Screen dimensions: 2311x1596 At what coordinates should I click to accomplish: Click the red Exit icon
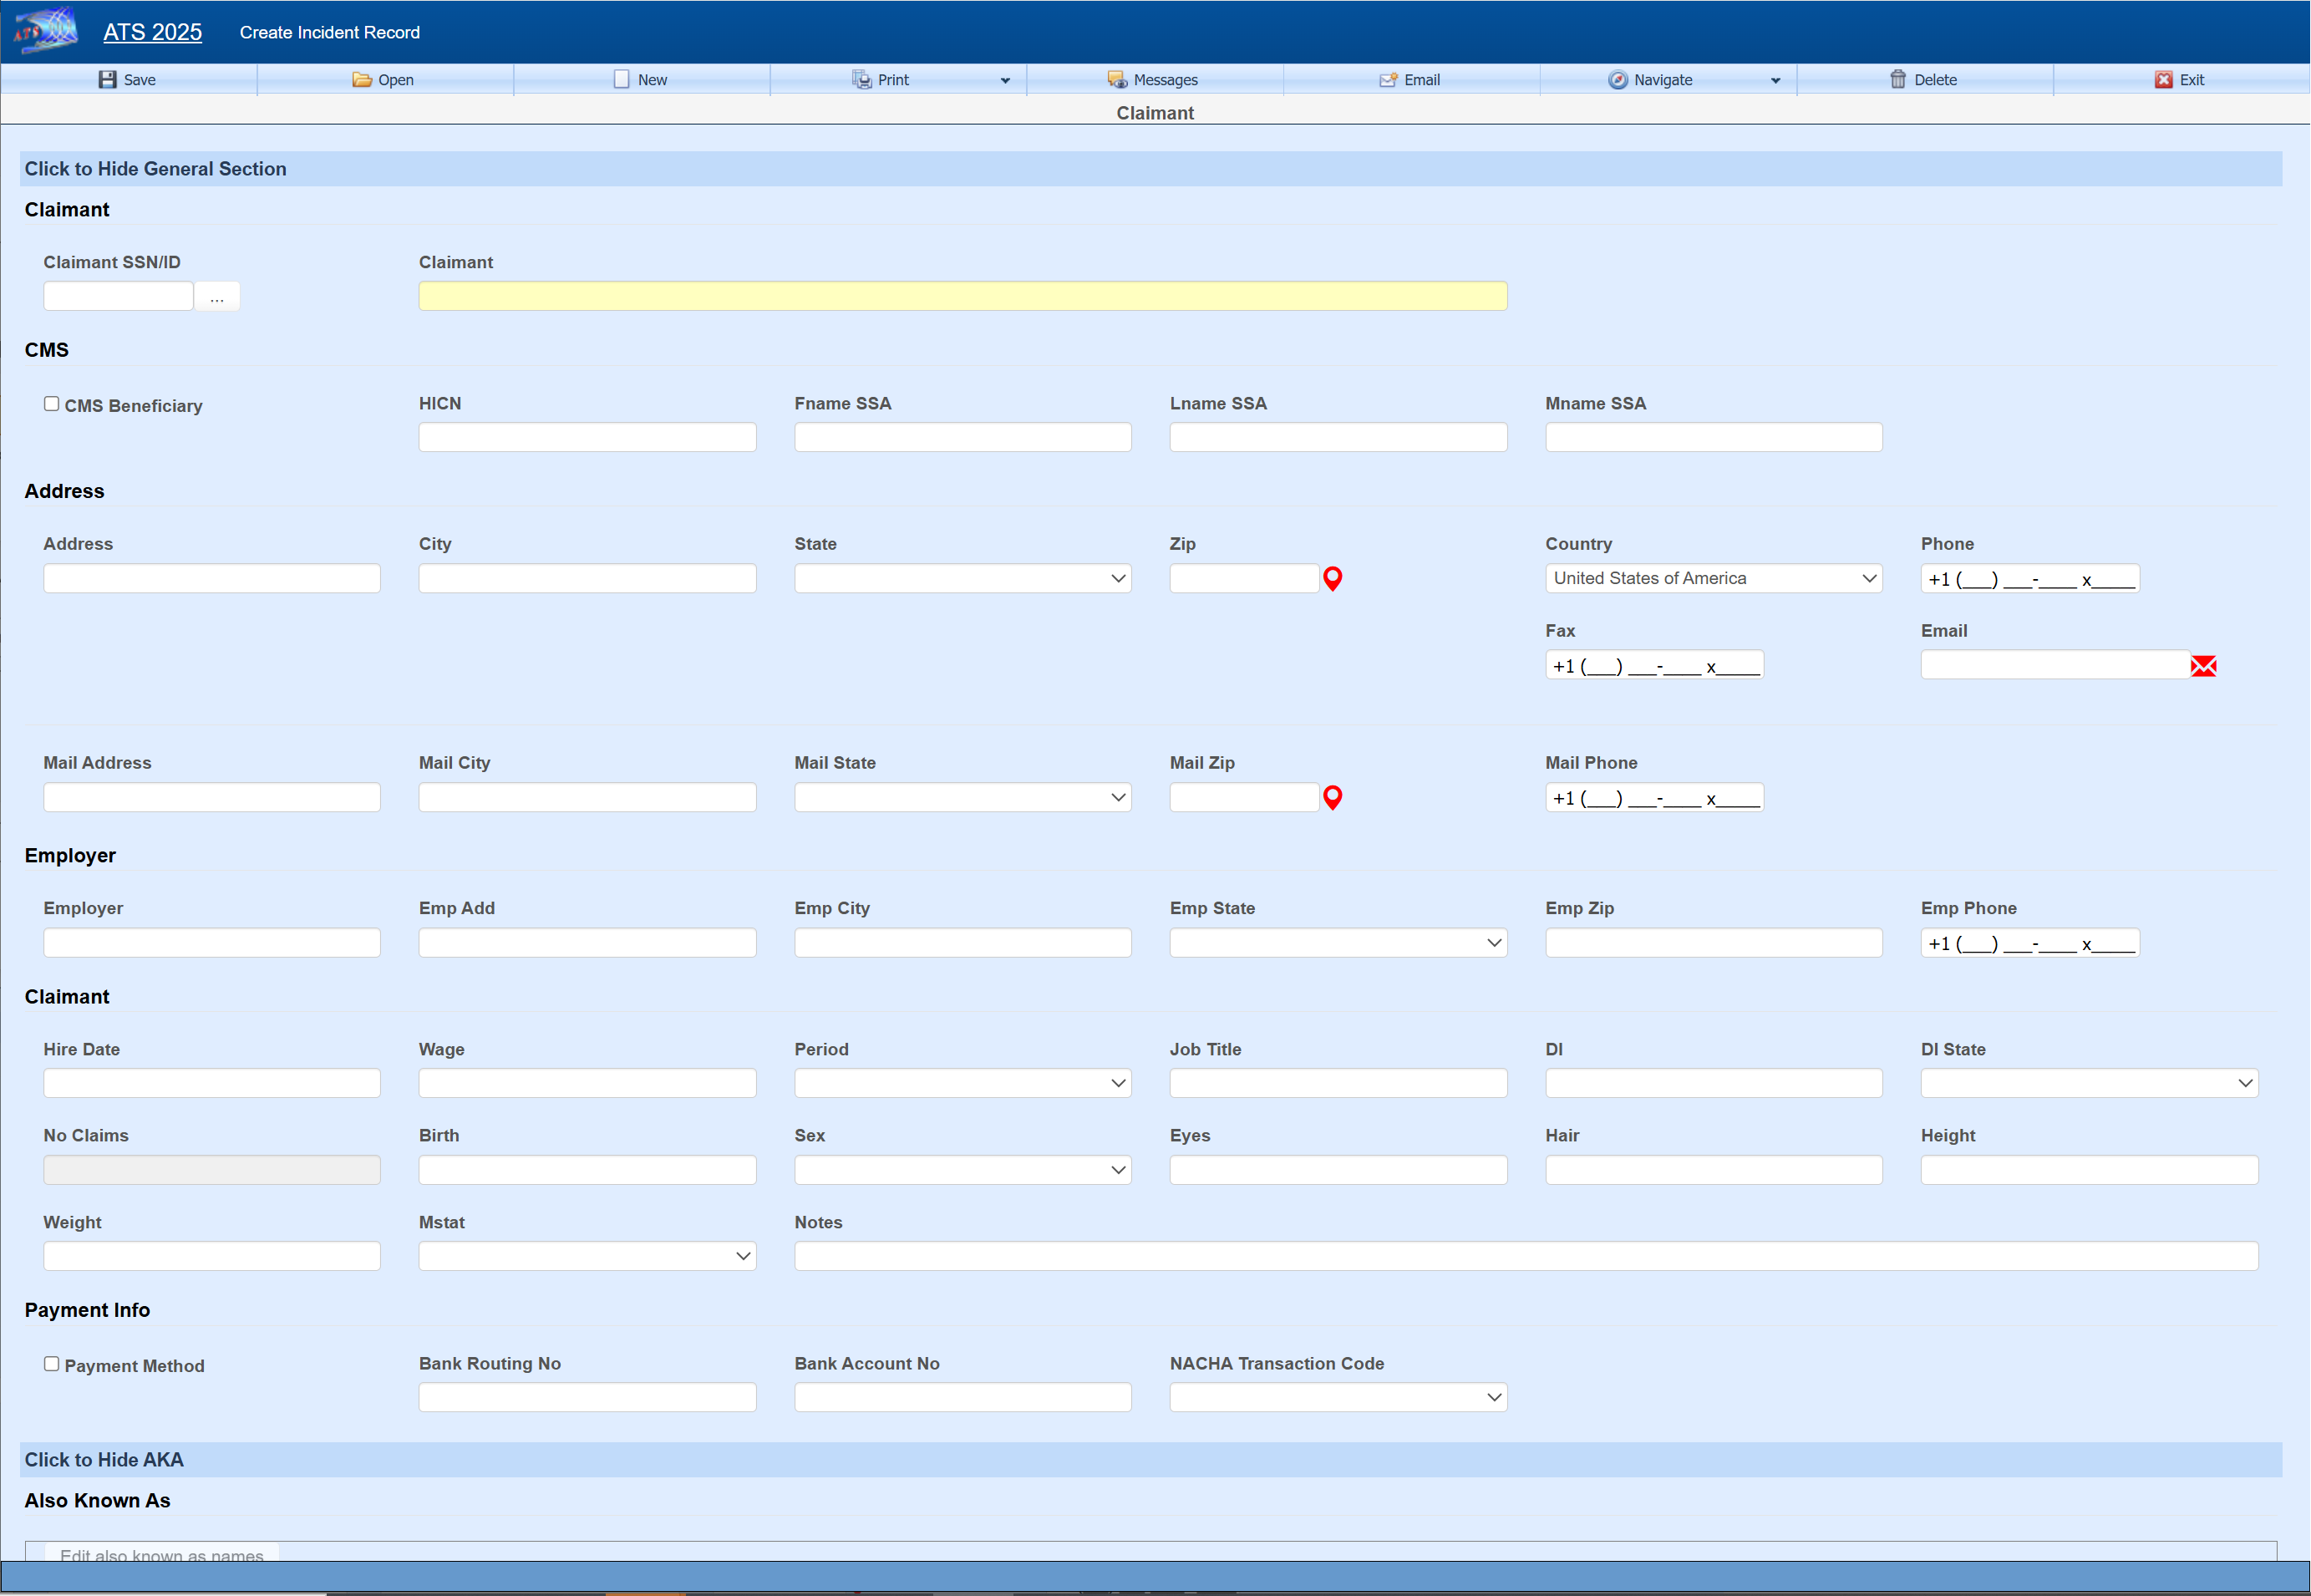click(2163, 80)
